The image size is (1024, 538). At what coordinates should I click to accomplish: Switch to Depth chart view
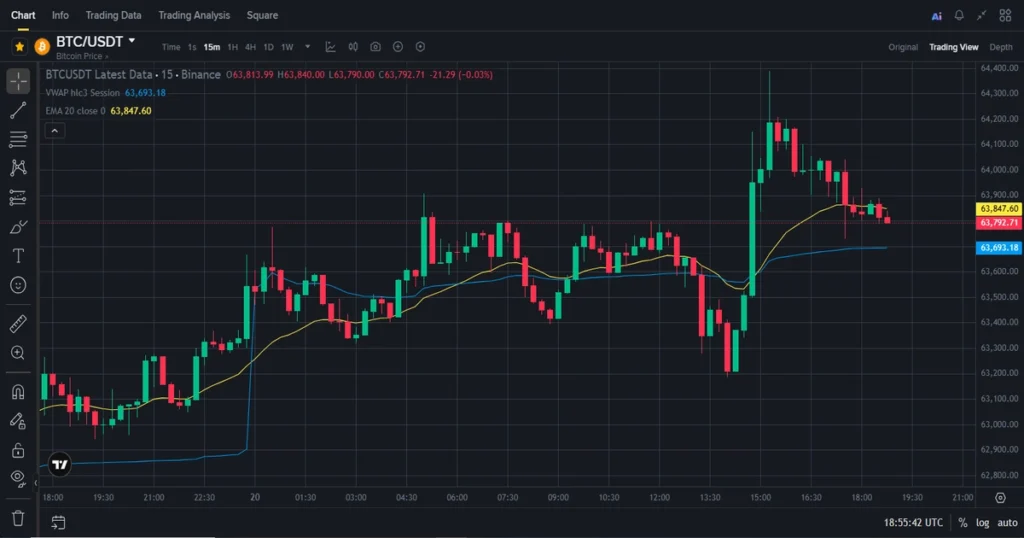1000,47
